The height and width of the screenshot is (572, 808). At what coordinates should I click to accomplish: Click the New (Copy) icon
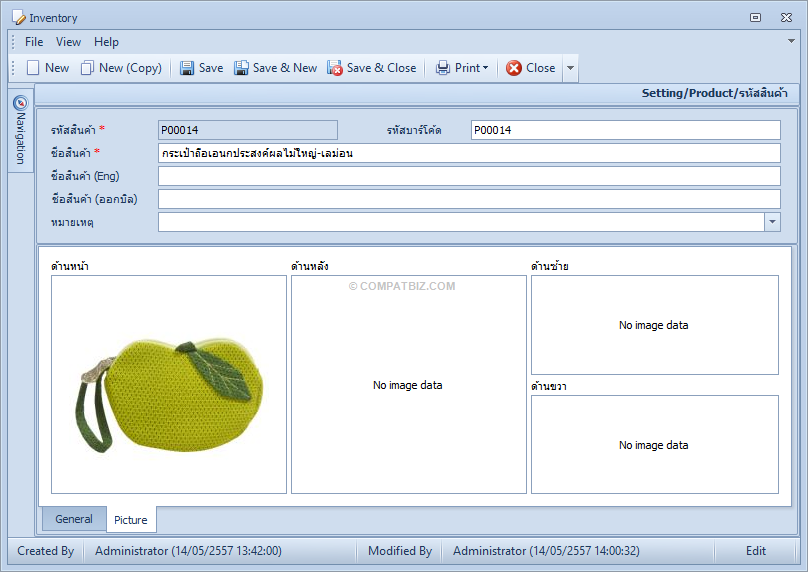pos(87,68)
